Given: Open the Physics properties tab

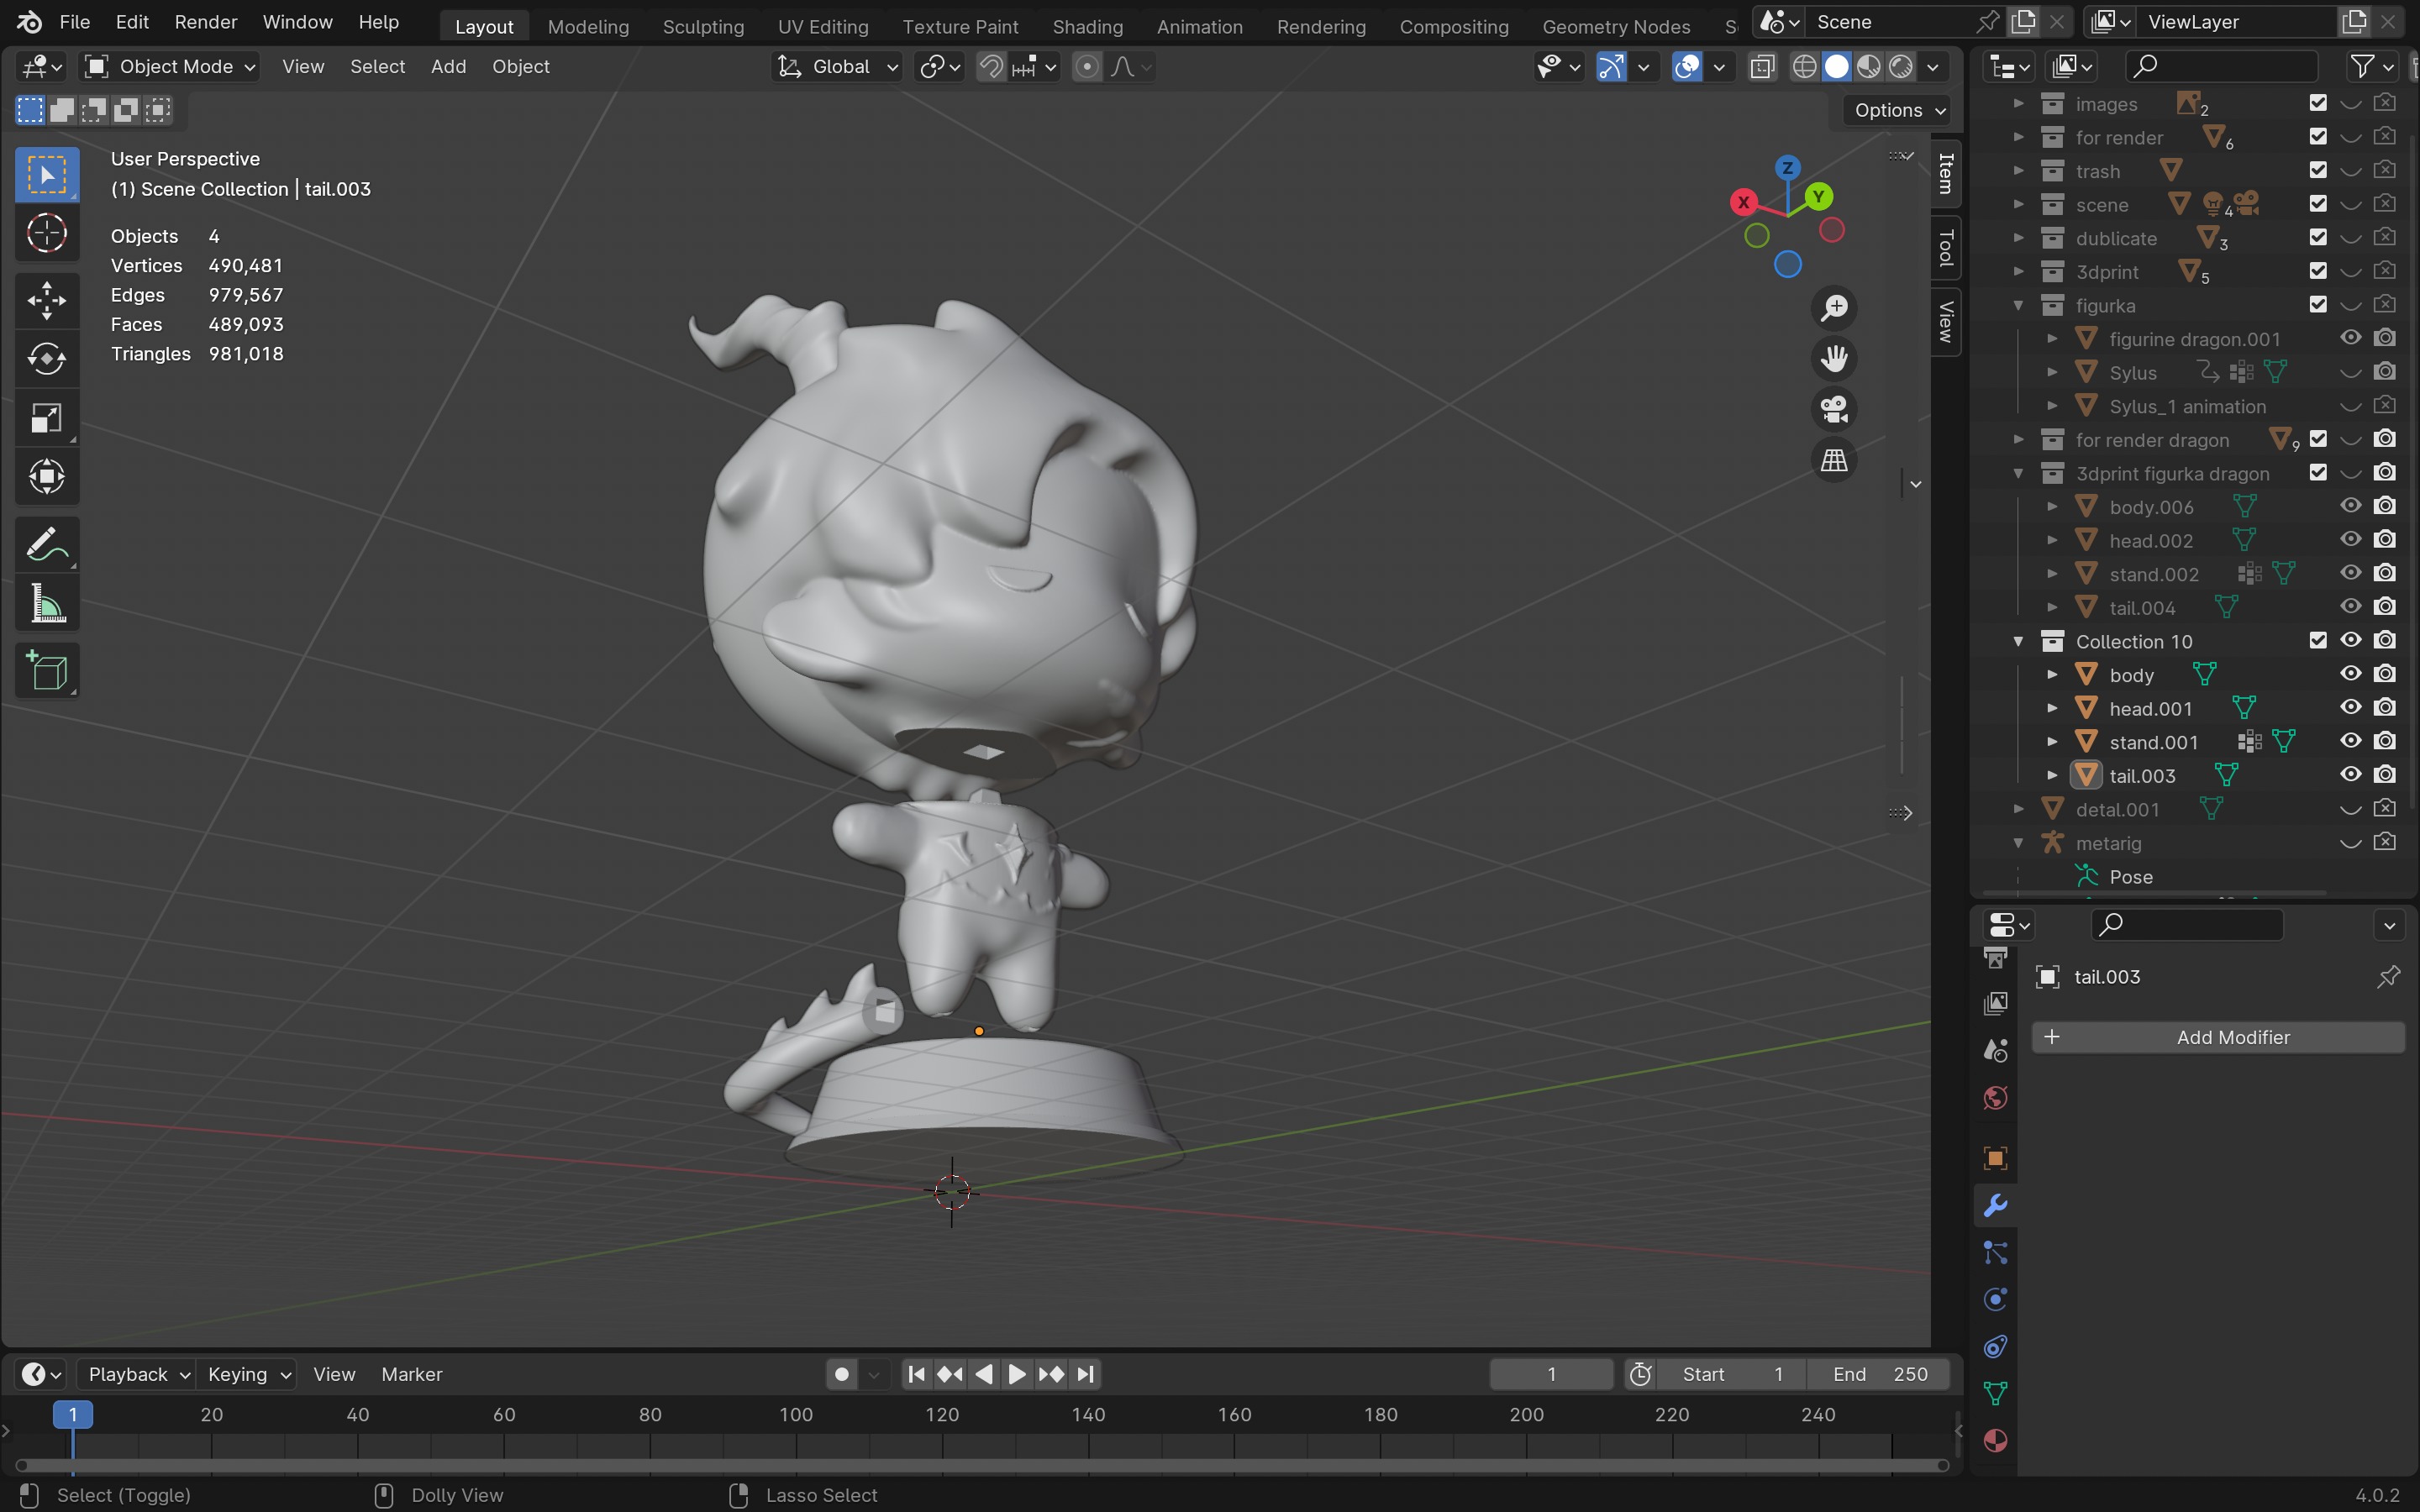Looking at the screenshot, I should [x=1995, y=1299].
